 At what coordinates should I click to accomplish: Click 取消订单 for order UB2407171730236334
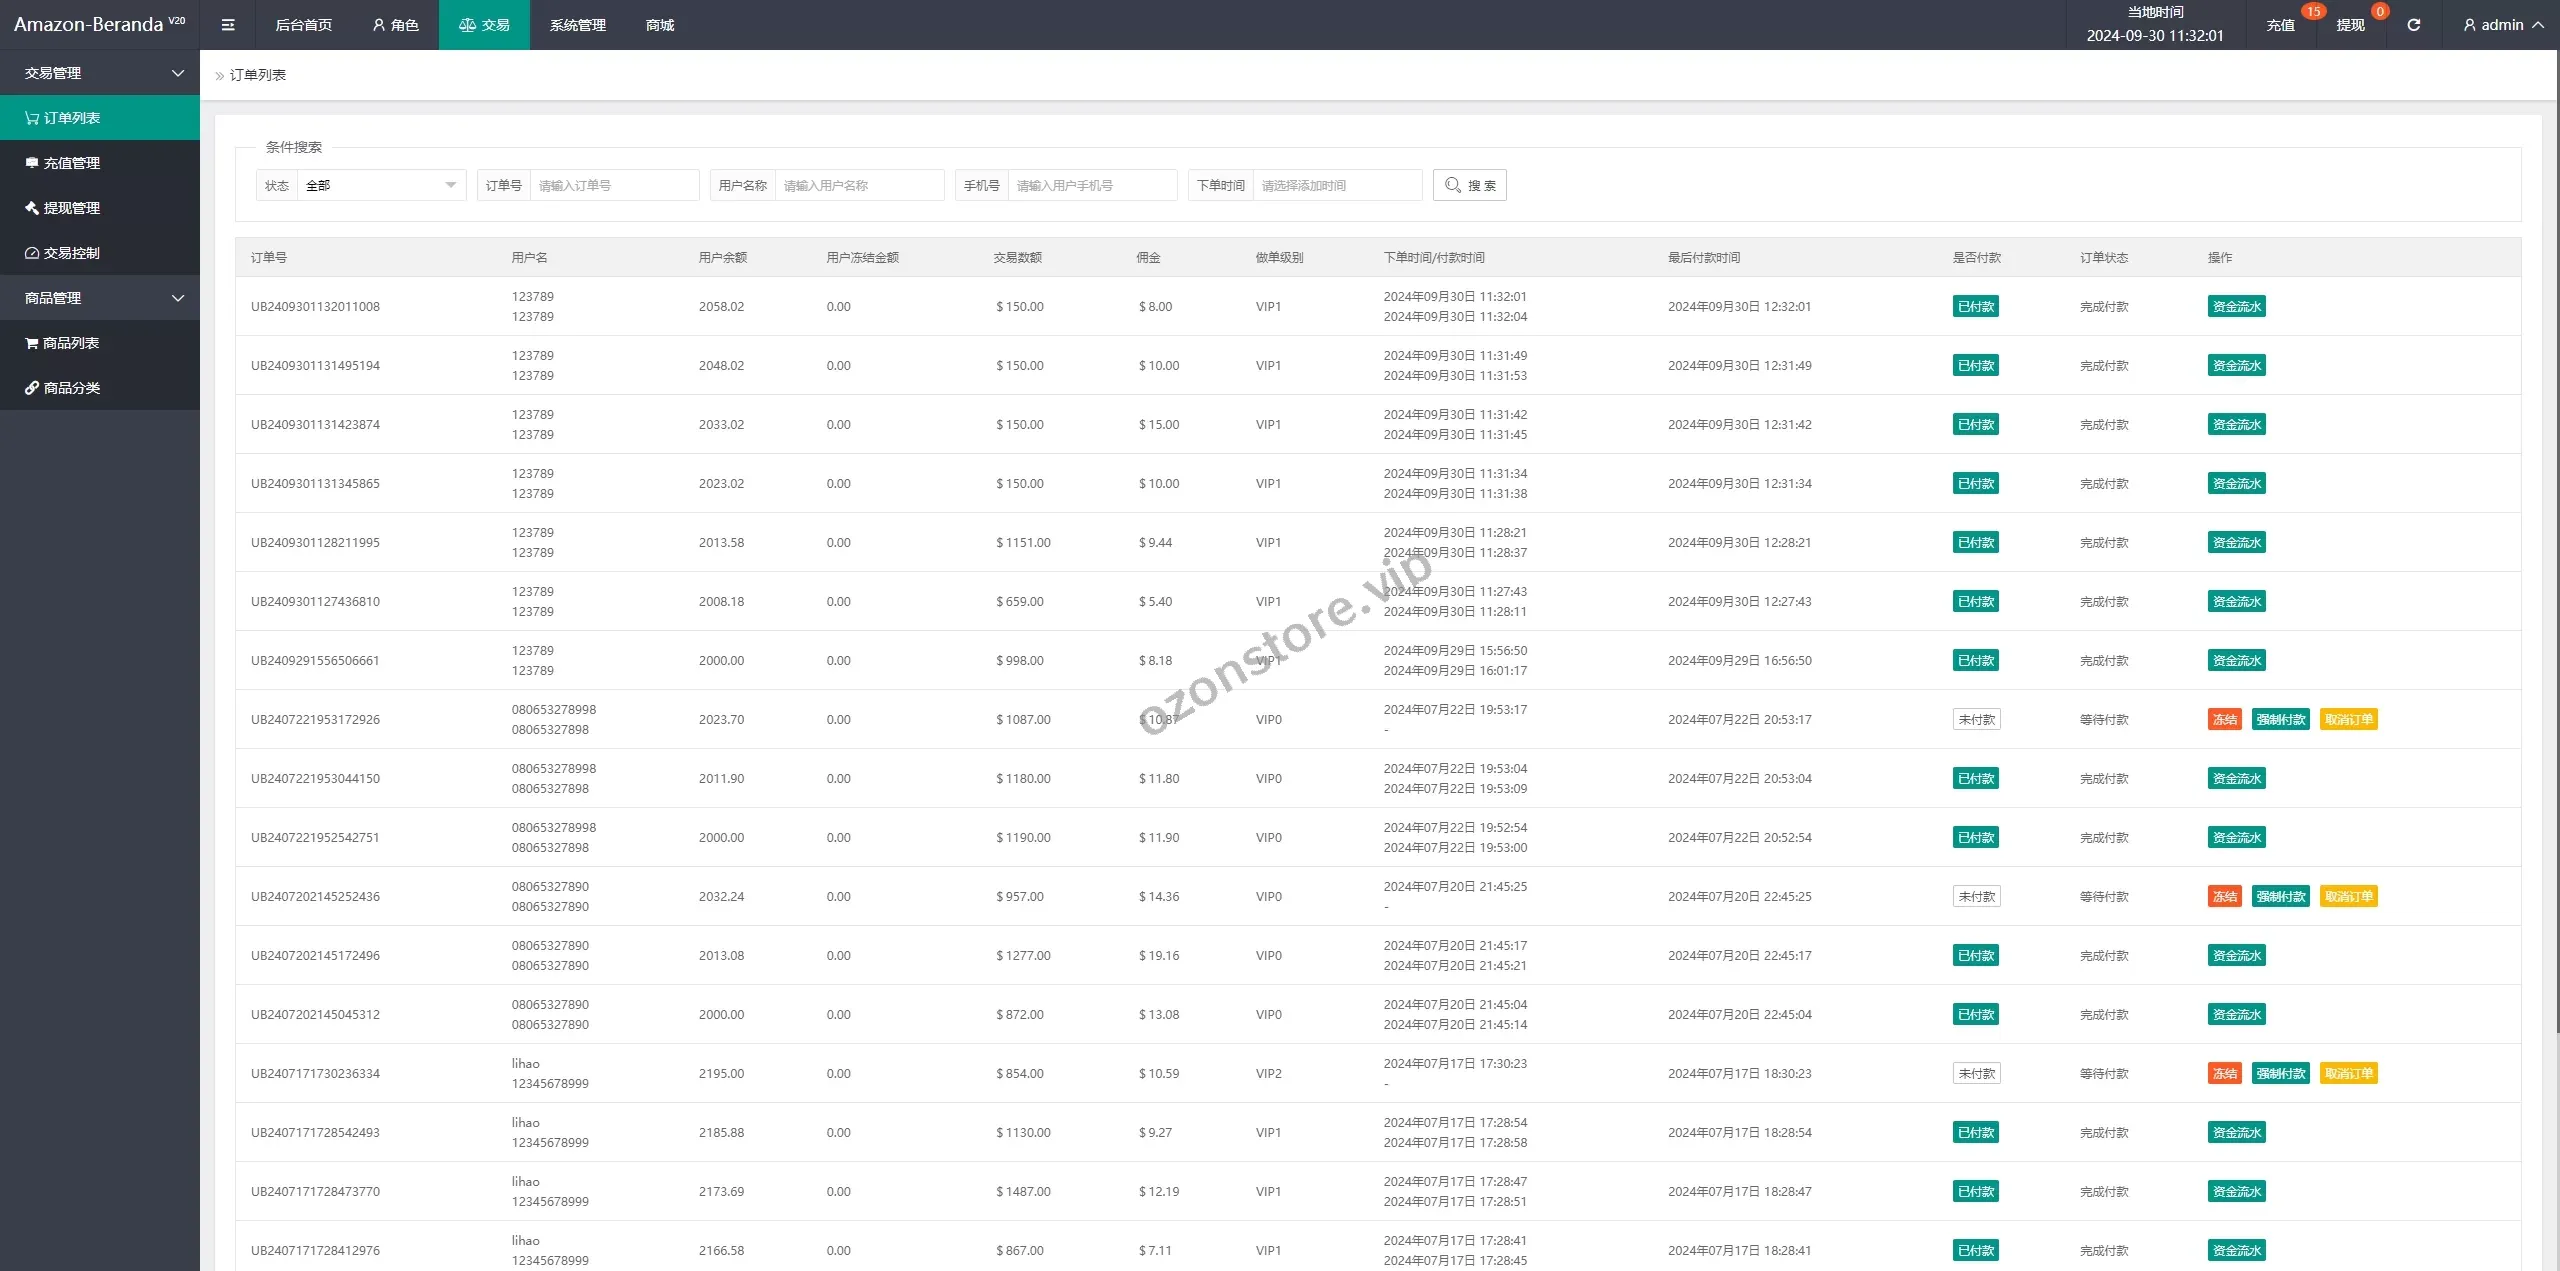pos(2348,1073)
